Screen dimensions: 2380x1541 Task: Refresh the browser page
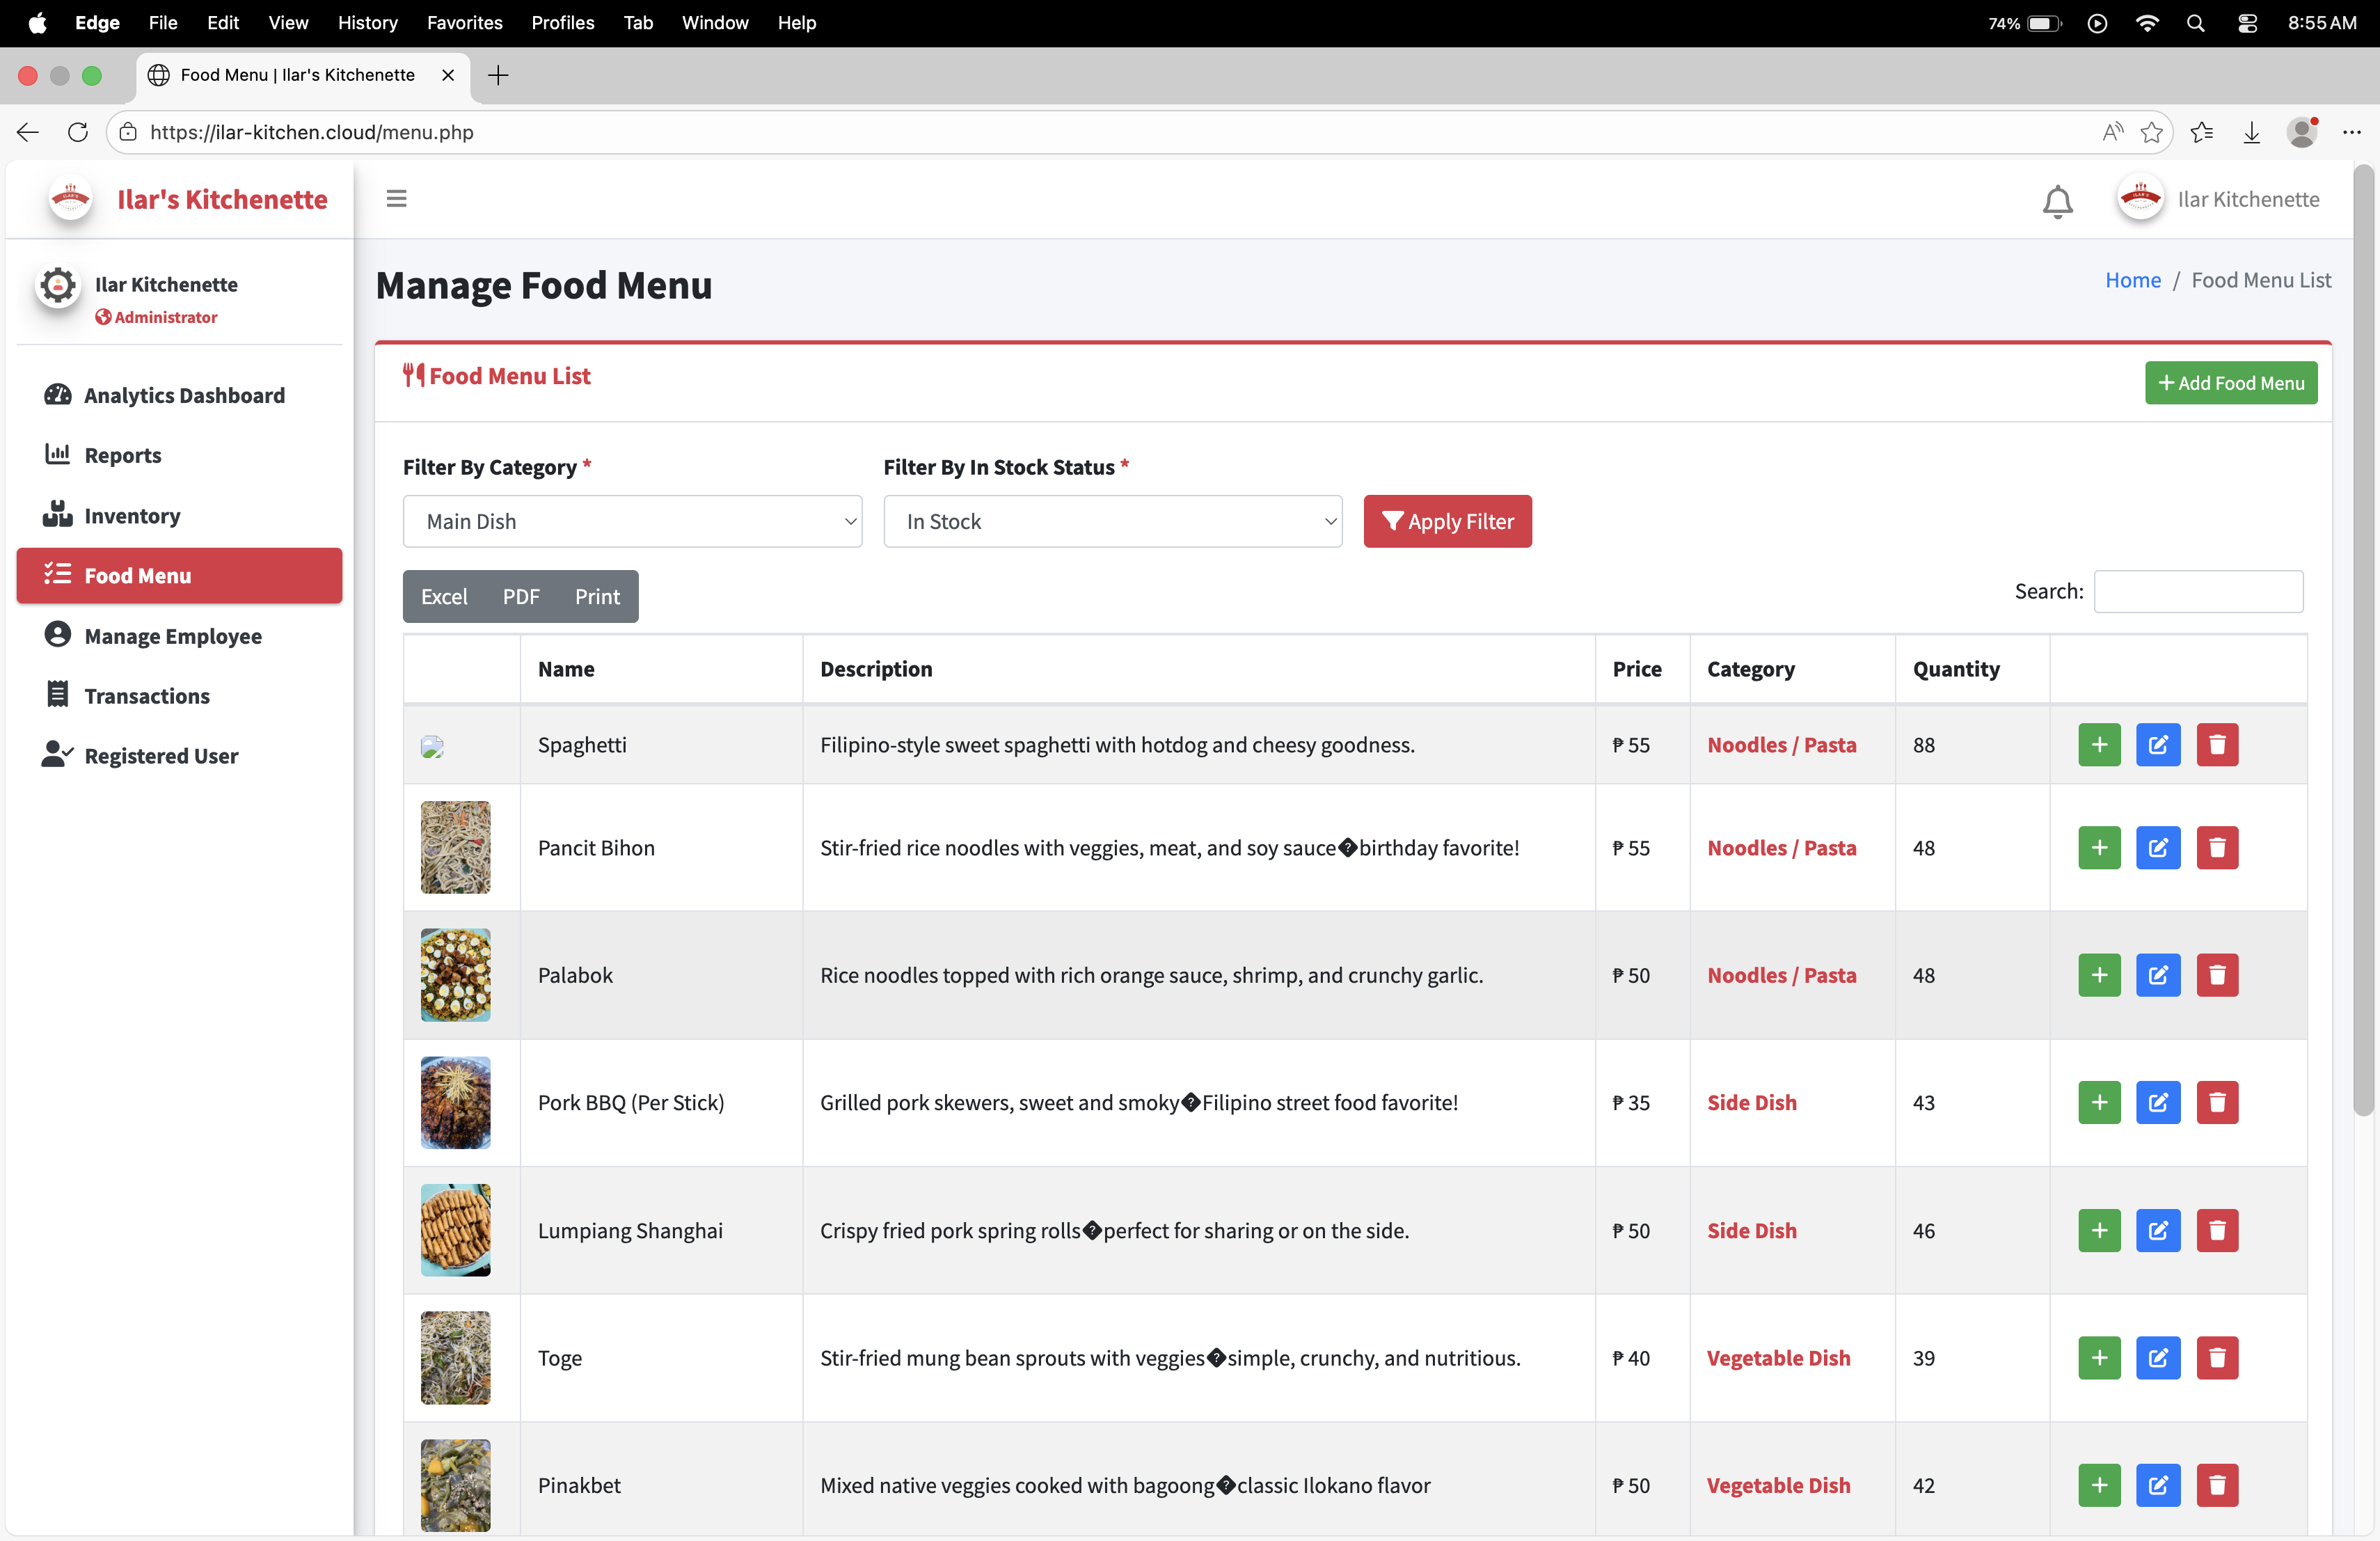coord(78,132)
